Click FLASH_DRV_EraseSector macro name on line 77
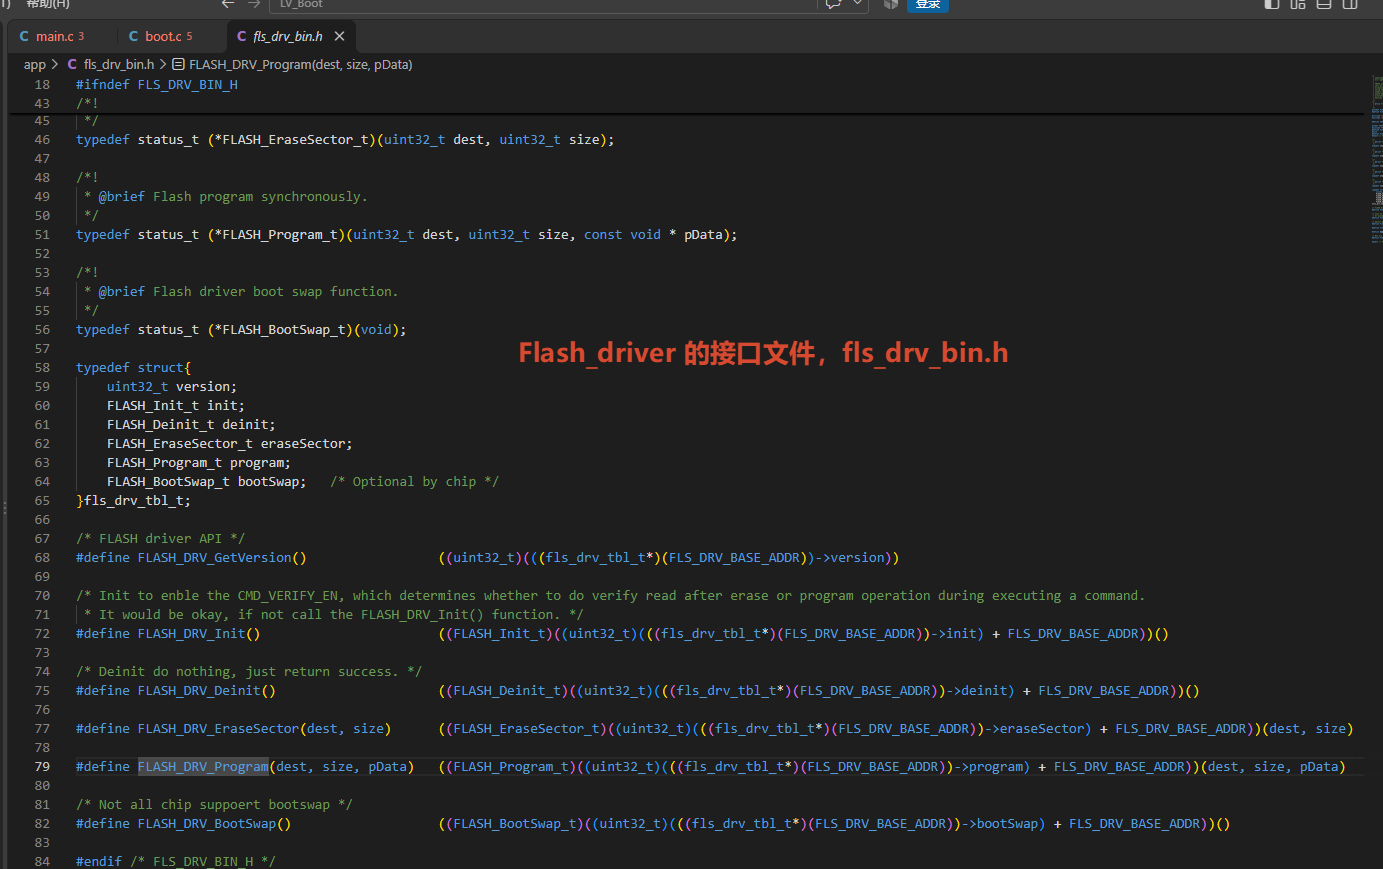Viewport: 1383px width, 869px height. [218, 729]
